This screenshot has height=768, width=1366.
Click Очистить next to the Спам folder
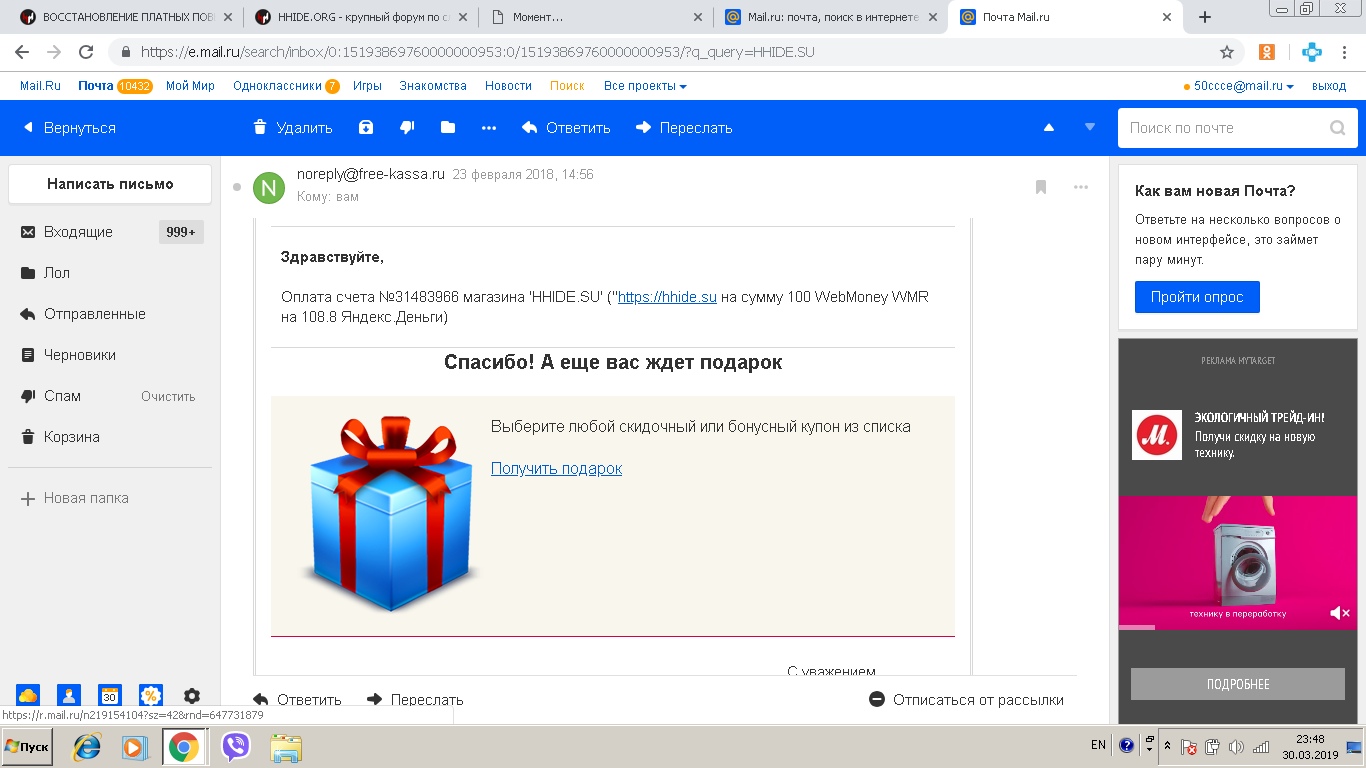coord(168,396)
